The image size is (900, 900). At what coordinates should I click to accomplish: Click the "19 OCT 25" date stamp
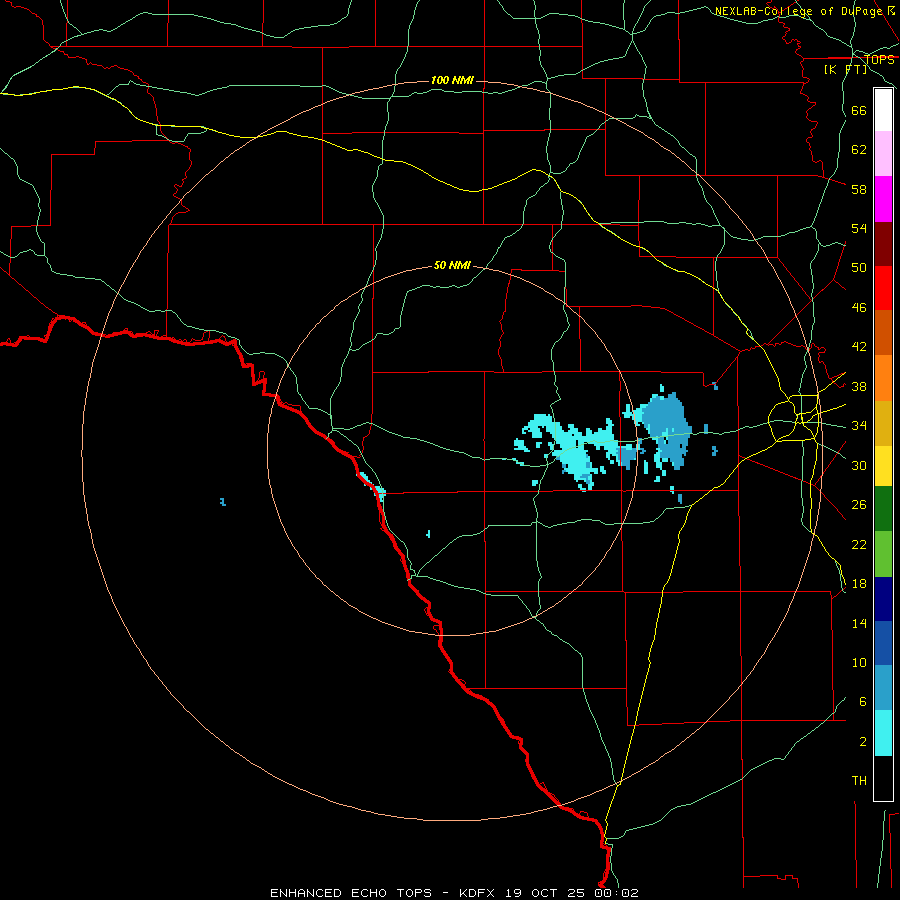pyautogui.click(x=545, y=893)
